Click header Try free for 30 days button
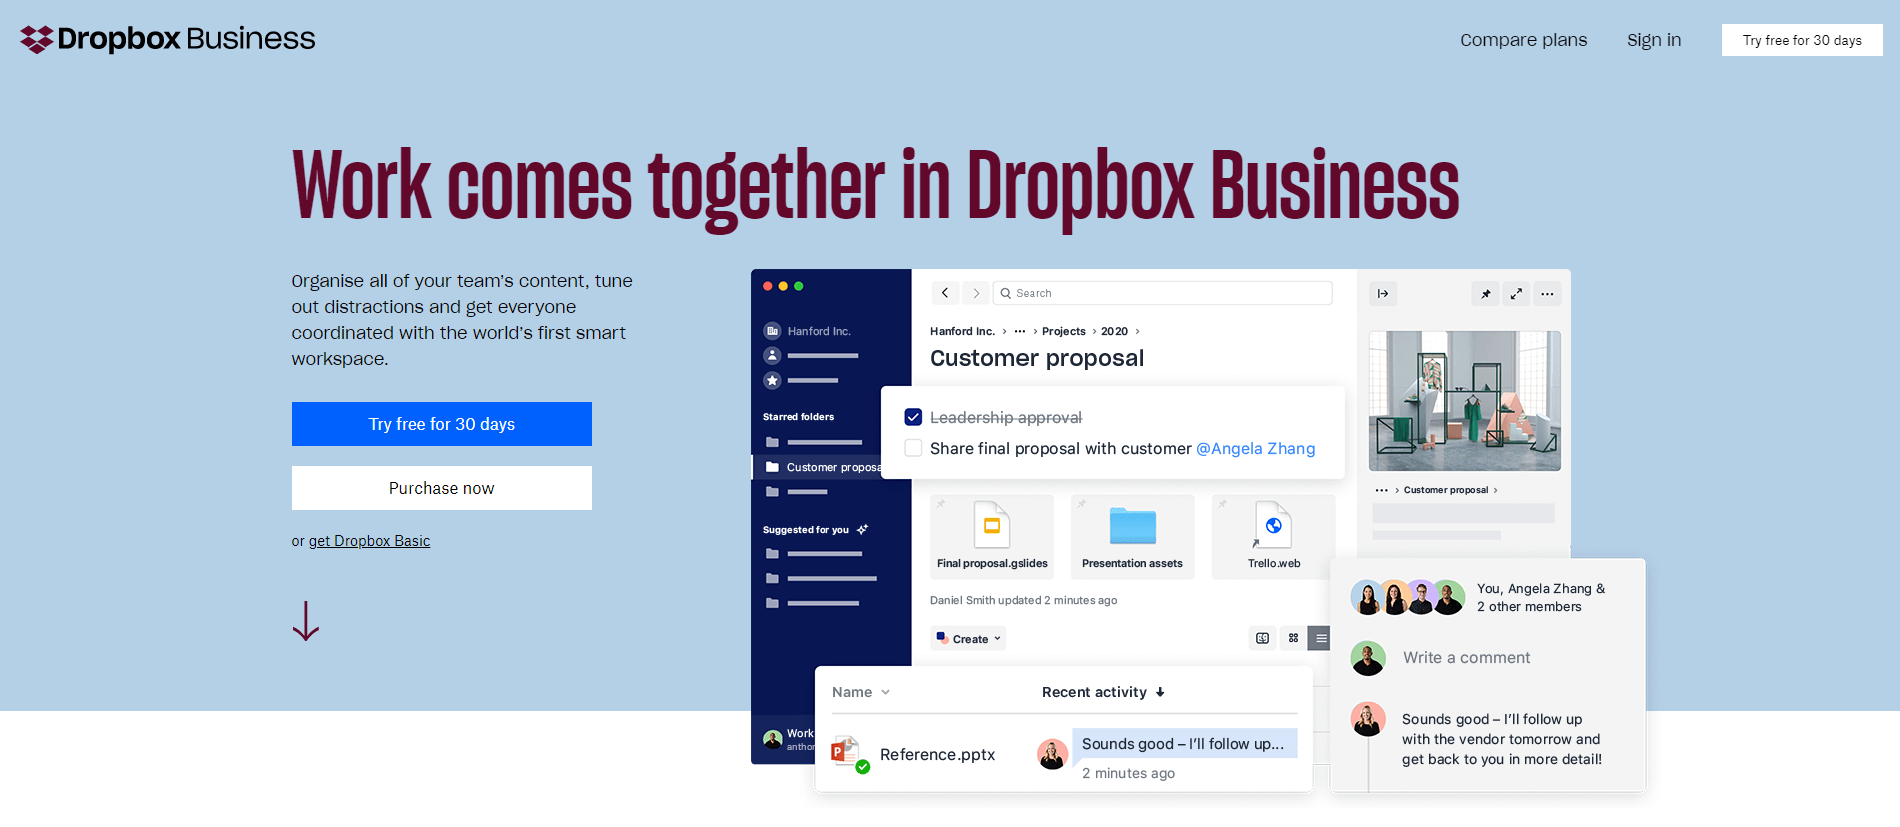The image size is (1900, 827). click(1802, 40)
